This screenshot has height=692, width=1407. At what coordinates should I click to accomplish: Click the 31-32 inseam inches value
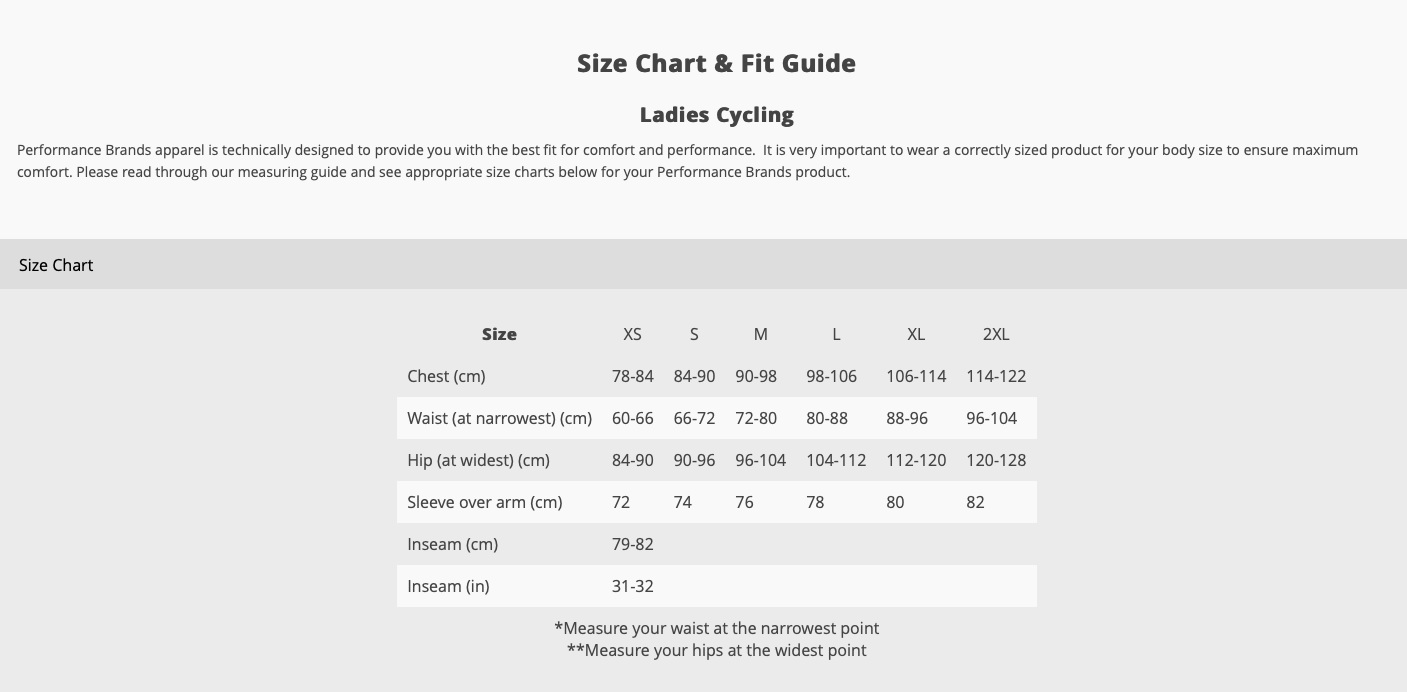click(x=632, y=586)
